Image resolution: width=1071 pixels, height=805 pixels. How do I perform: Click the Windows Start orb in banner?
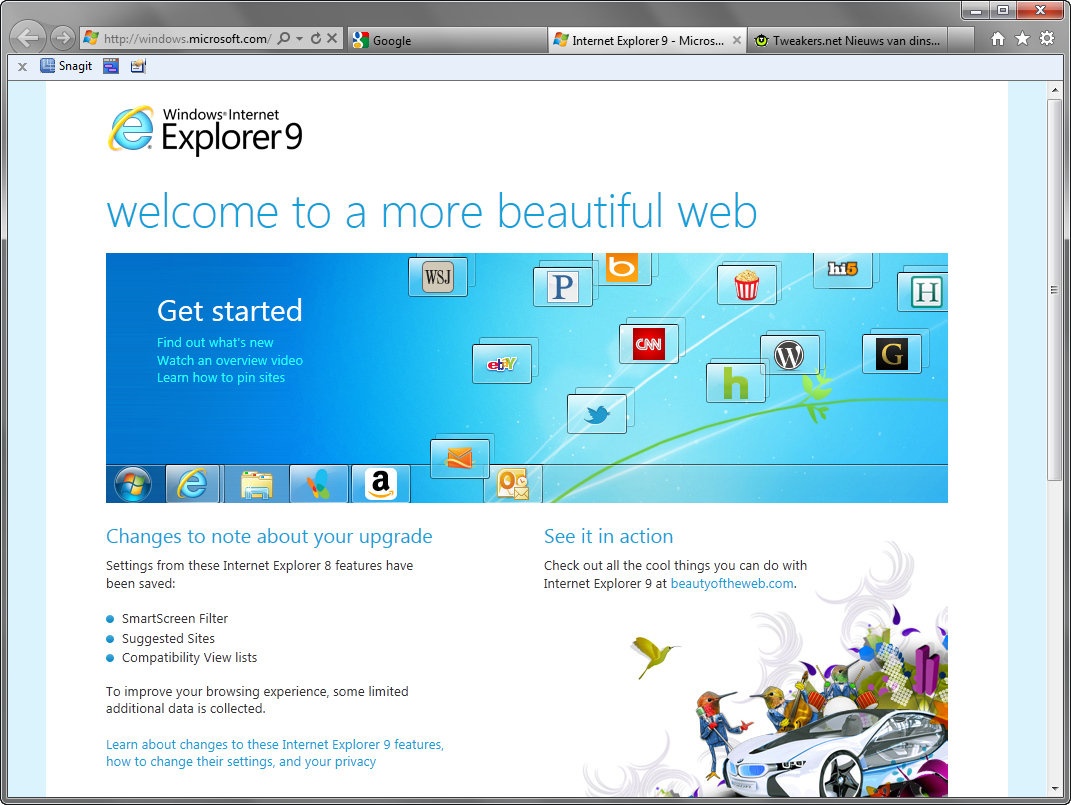133,485
